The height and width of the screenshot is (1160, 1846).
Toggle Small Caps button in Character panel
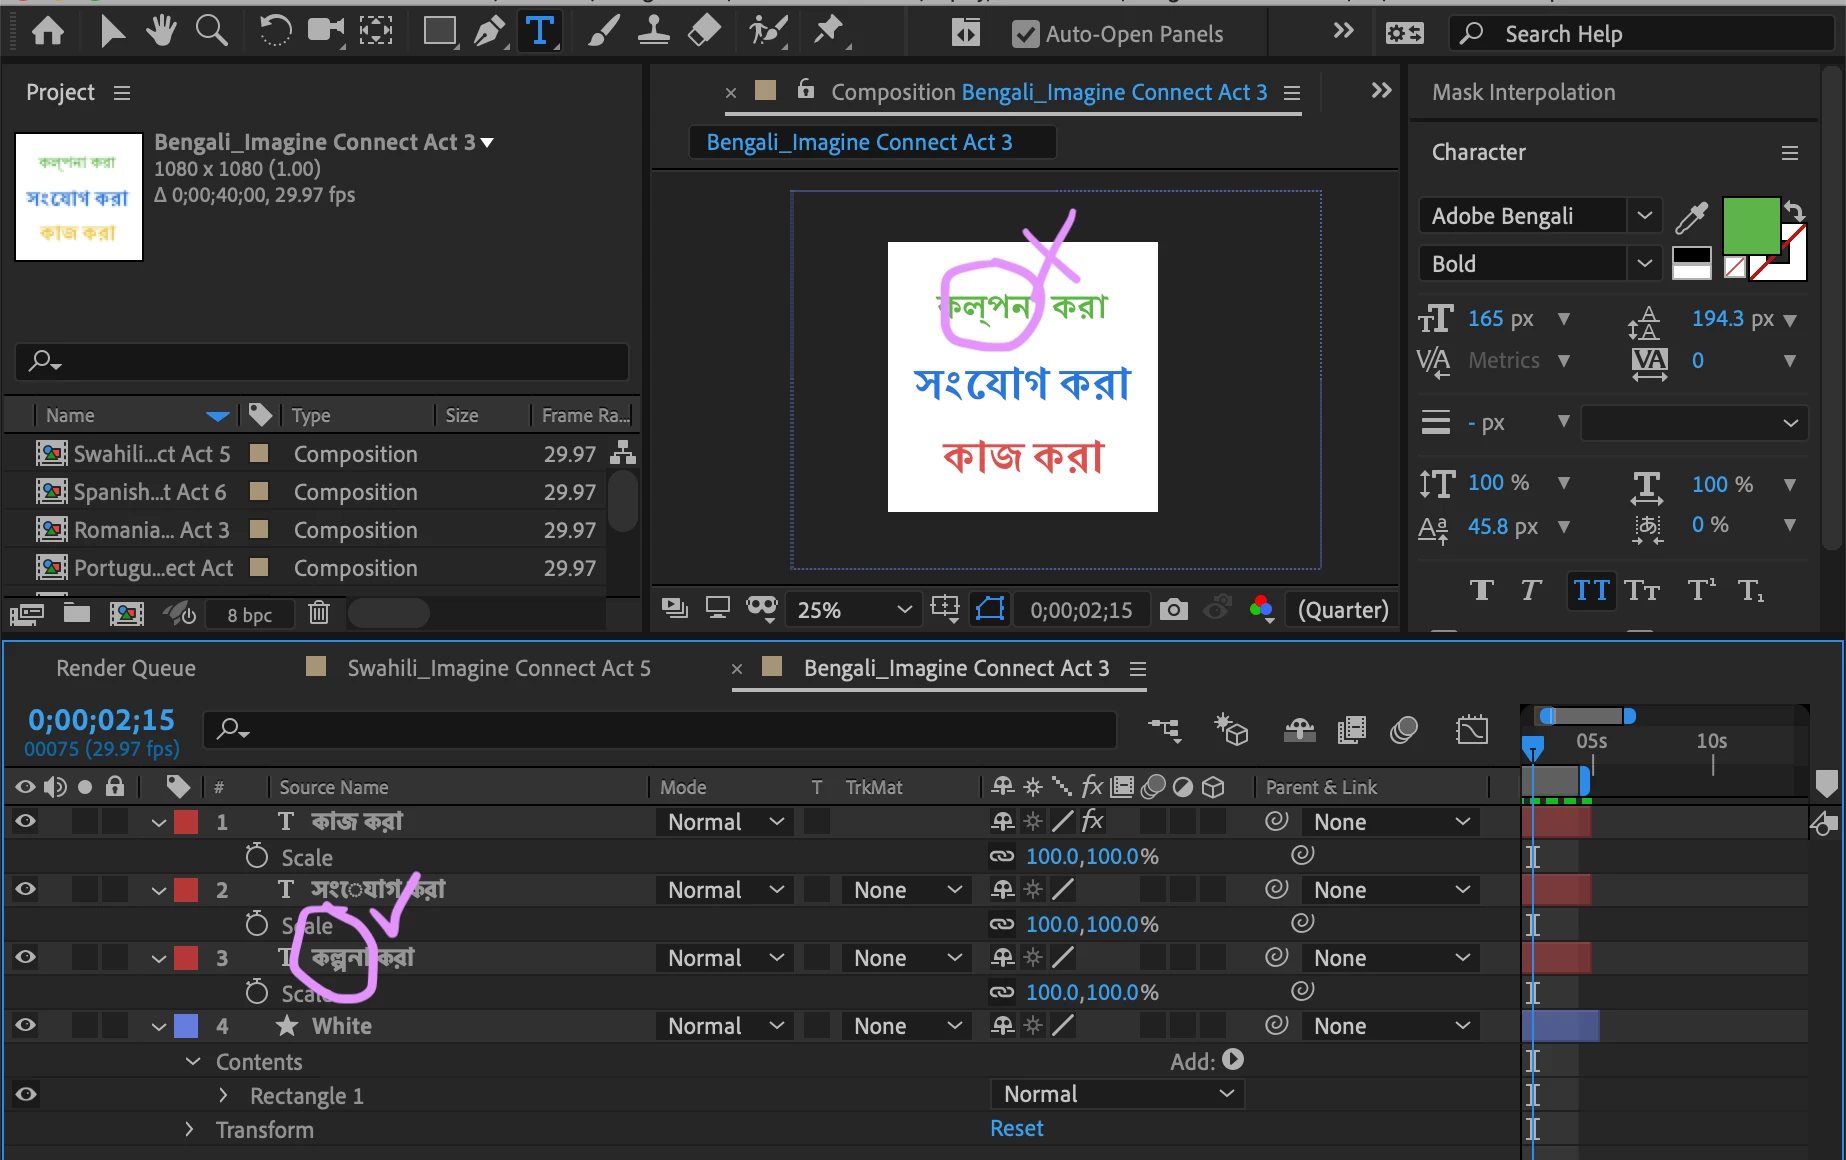[x=1642, y=590]
